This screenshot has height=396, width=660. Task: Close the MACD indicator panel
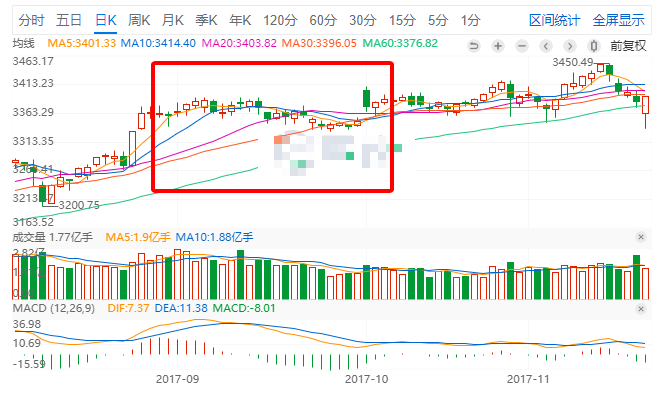tap(641, 309)
